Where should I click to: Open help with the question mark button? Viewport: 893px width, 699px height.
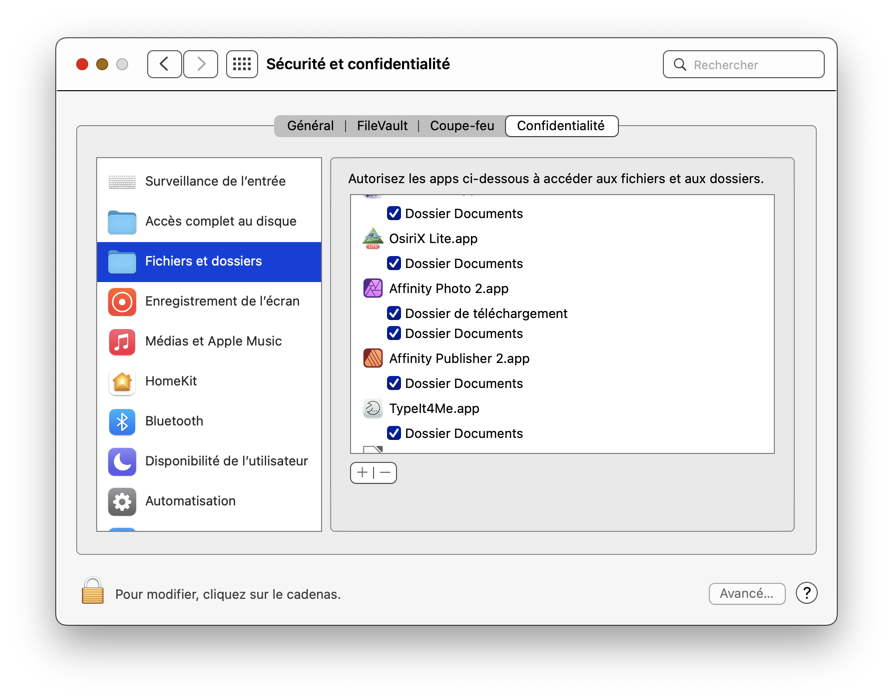pyautogui.click(x=807, y=593)
